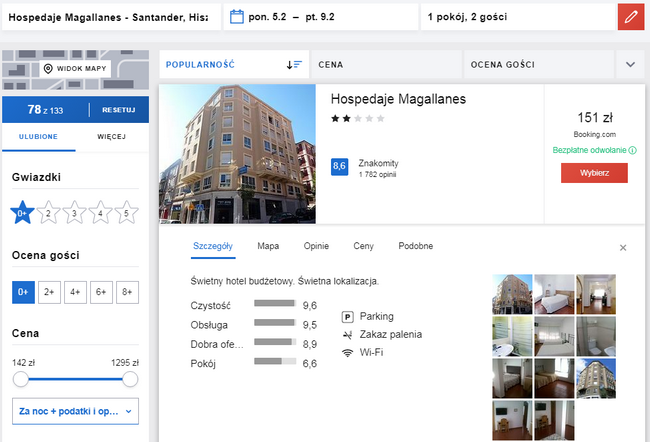This screenshot has height=442, width=650.
Task: Click the Booking.com provider label
Action: pyautogui.click(x=594, y=134)
